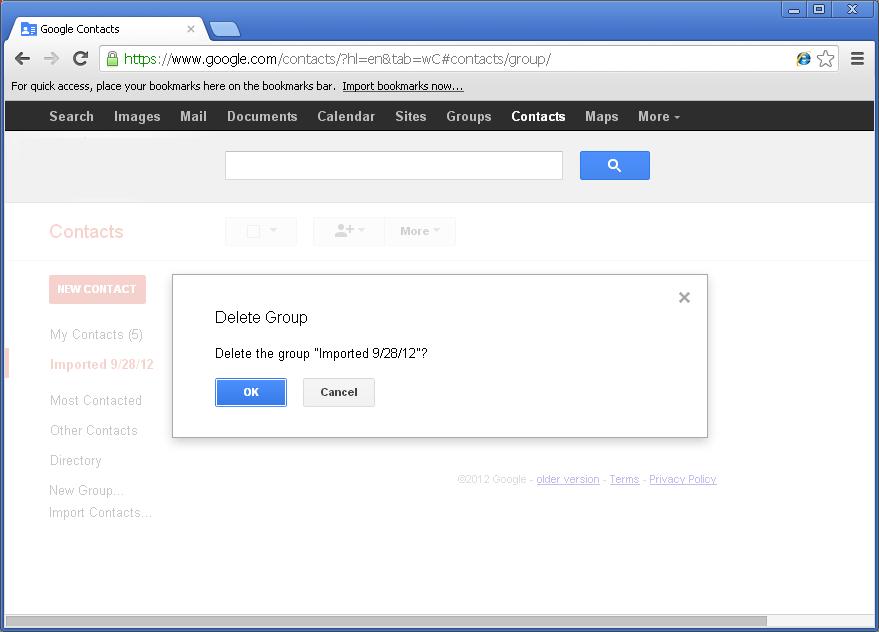Select the add-to-group person icon
The image size is (879, 632).
tap(344, 230)
